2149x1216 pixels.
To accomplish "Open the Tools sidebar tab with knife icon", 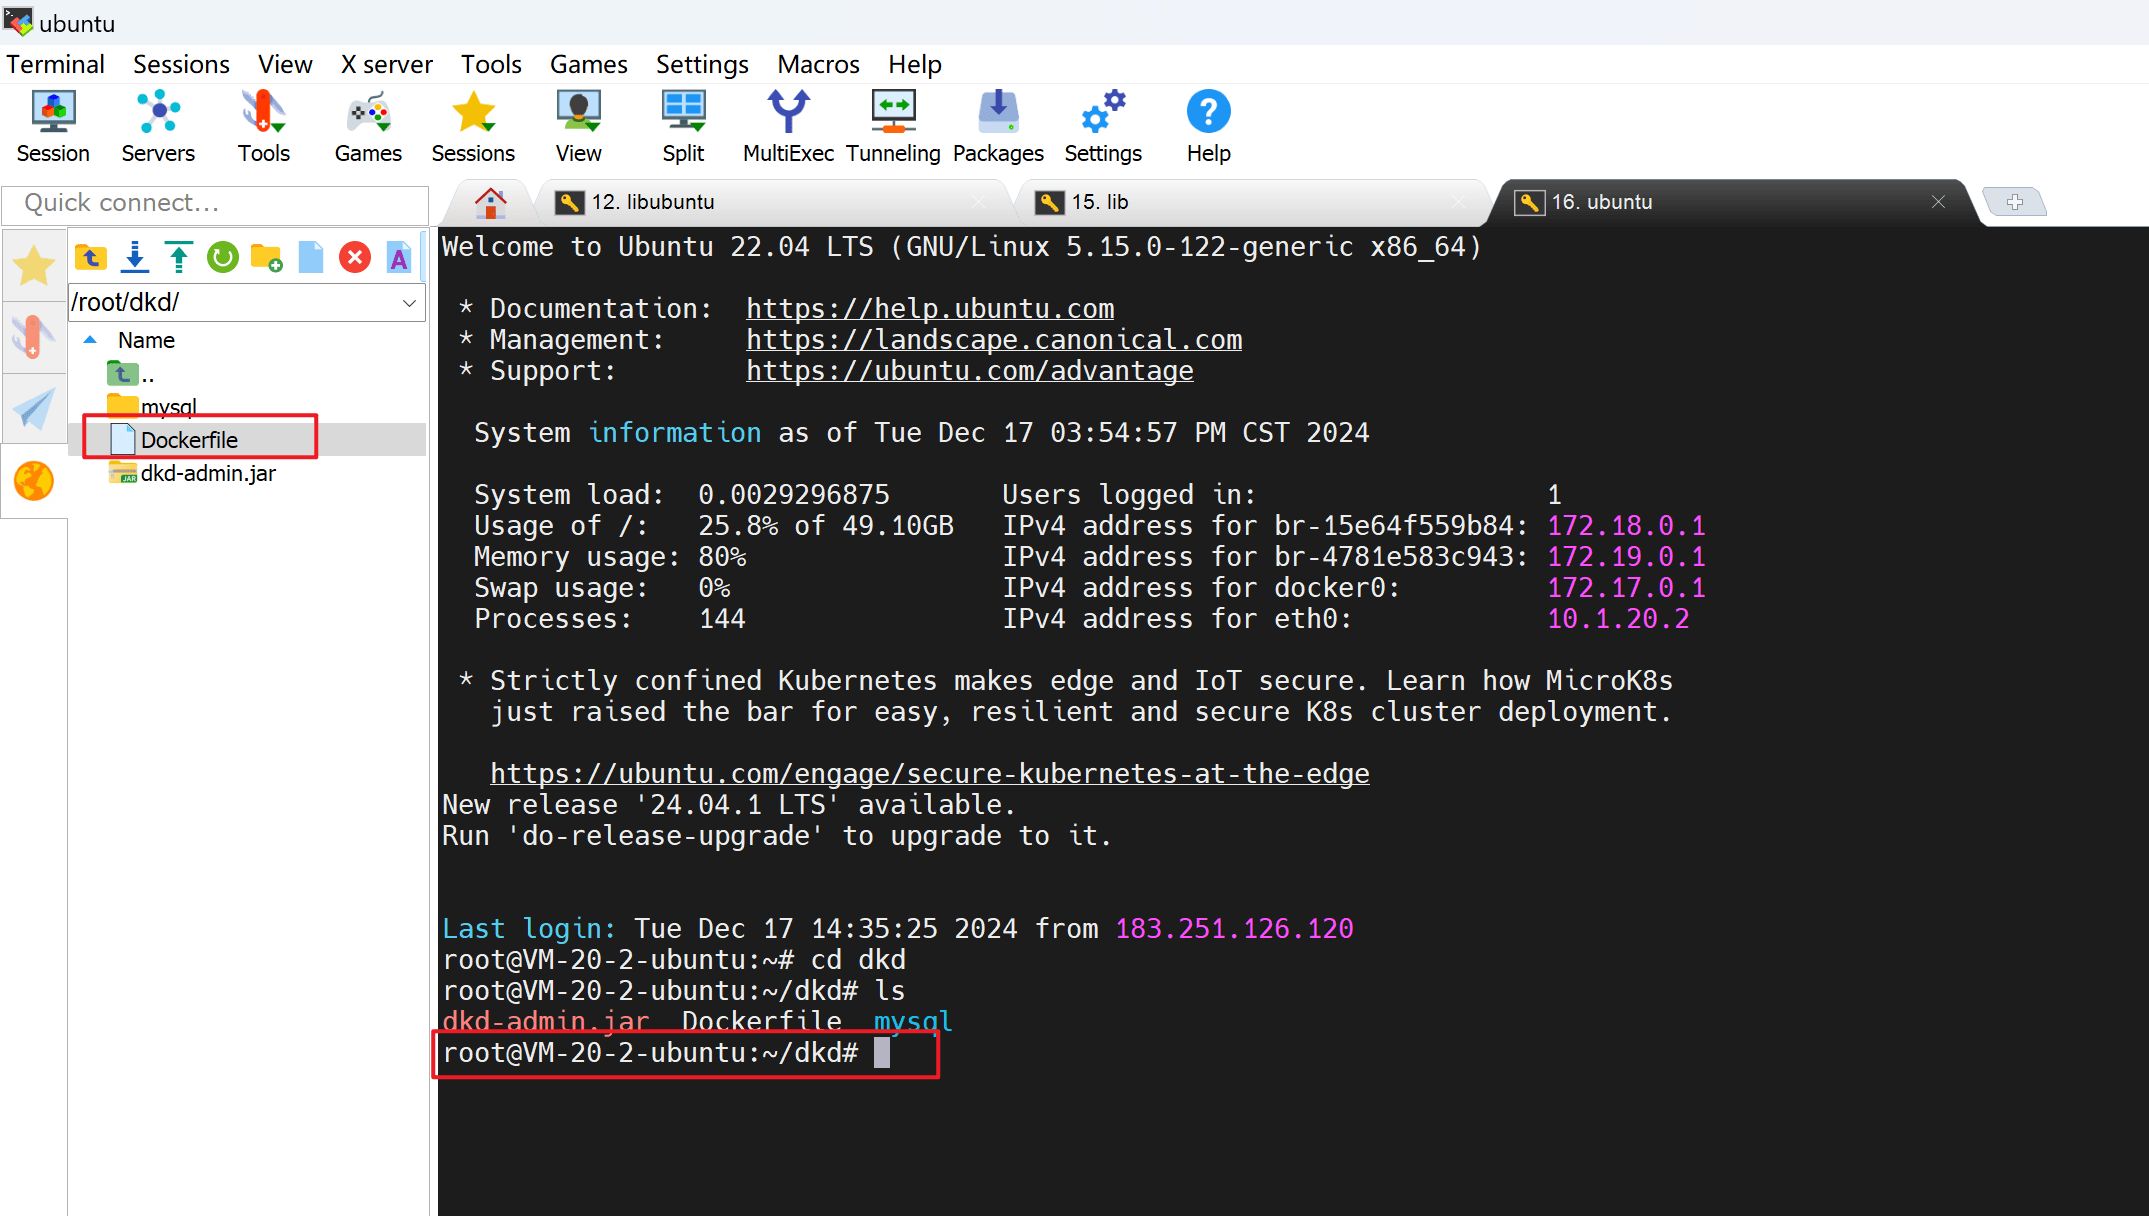I will pyautogui.click(x=34, y=337).
